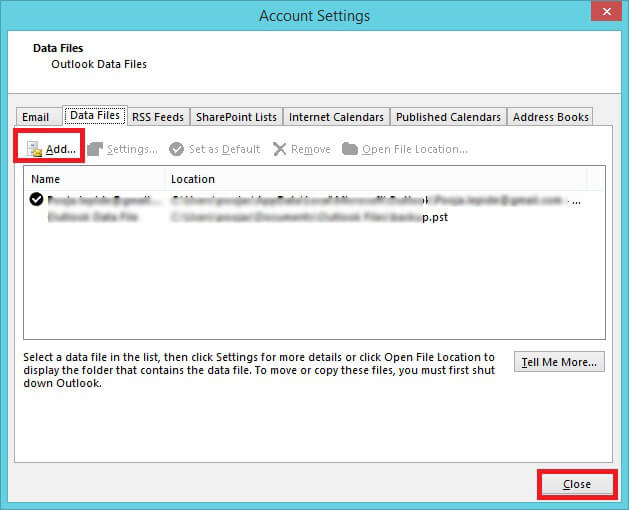
Task: Click the Set as Default checkmark icon
Action: (176, 149)
